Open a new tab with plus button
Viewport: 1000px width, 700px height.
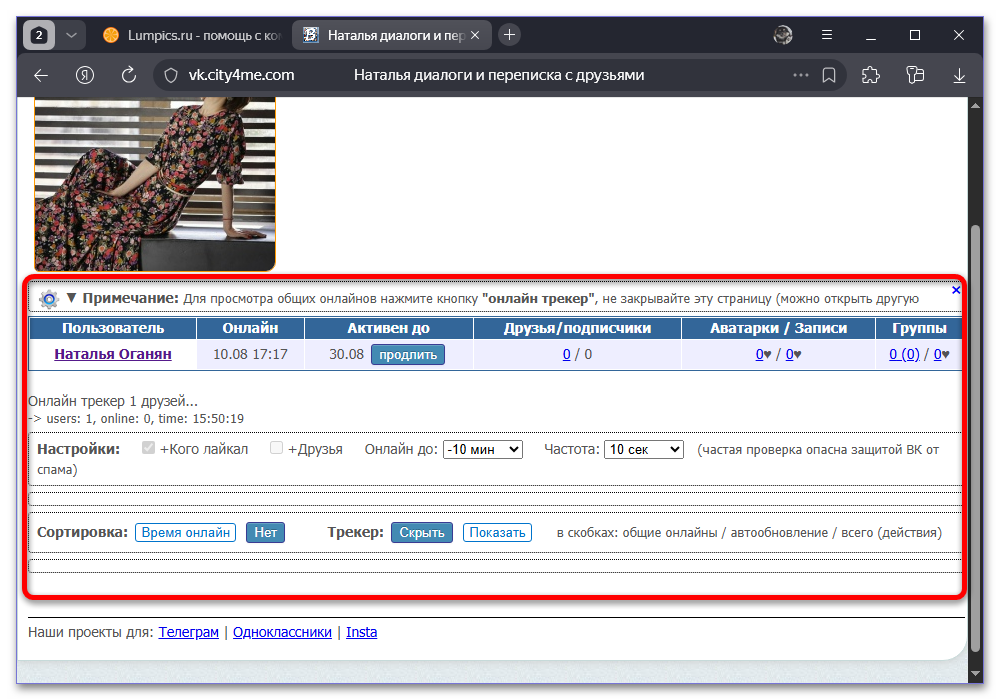coord(509,35)
